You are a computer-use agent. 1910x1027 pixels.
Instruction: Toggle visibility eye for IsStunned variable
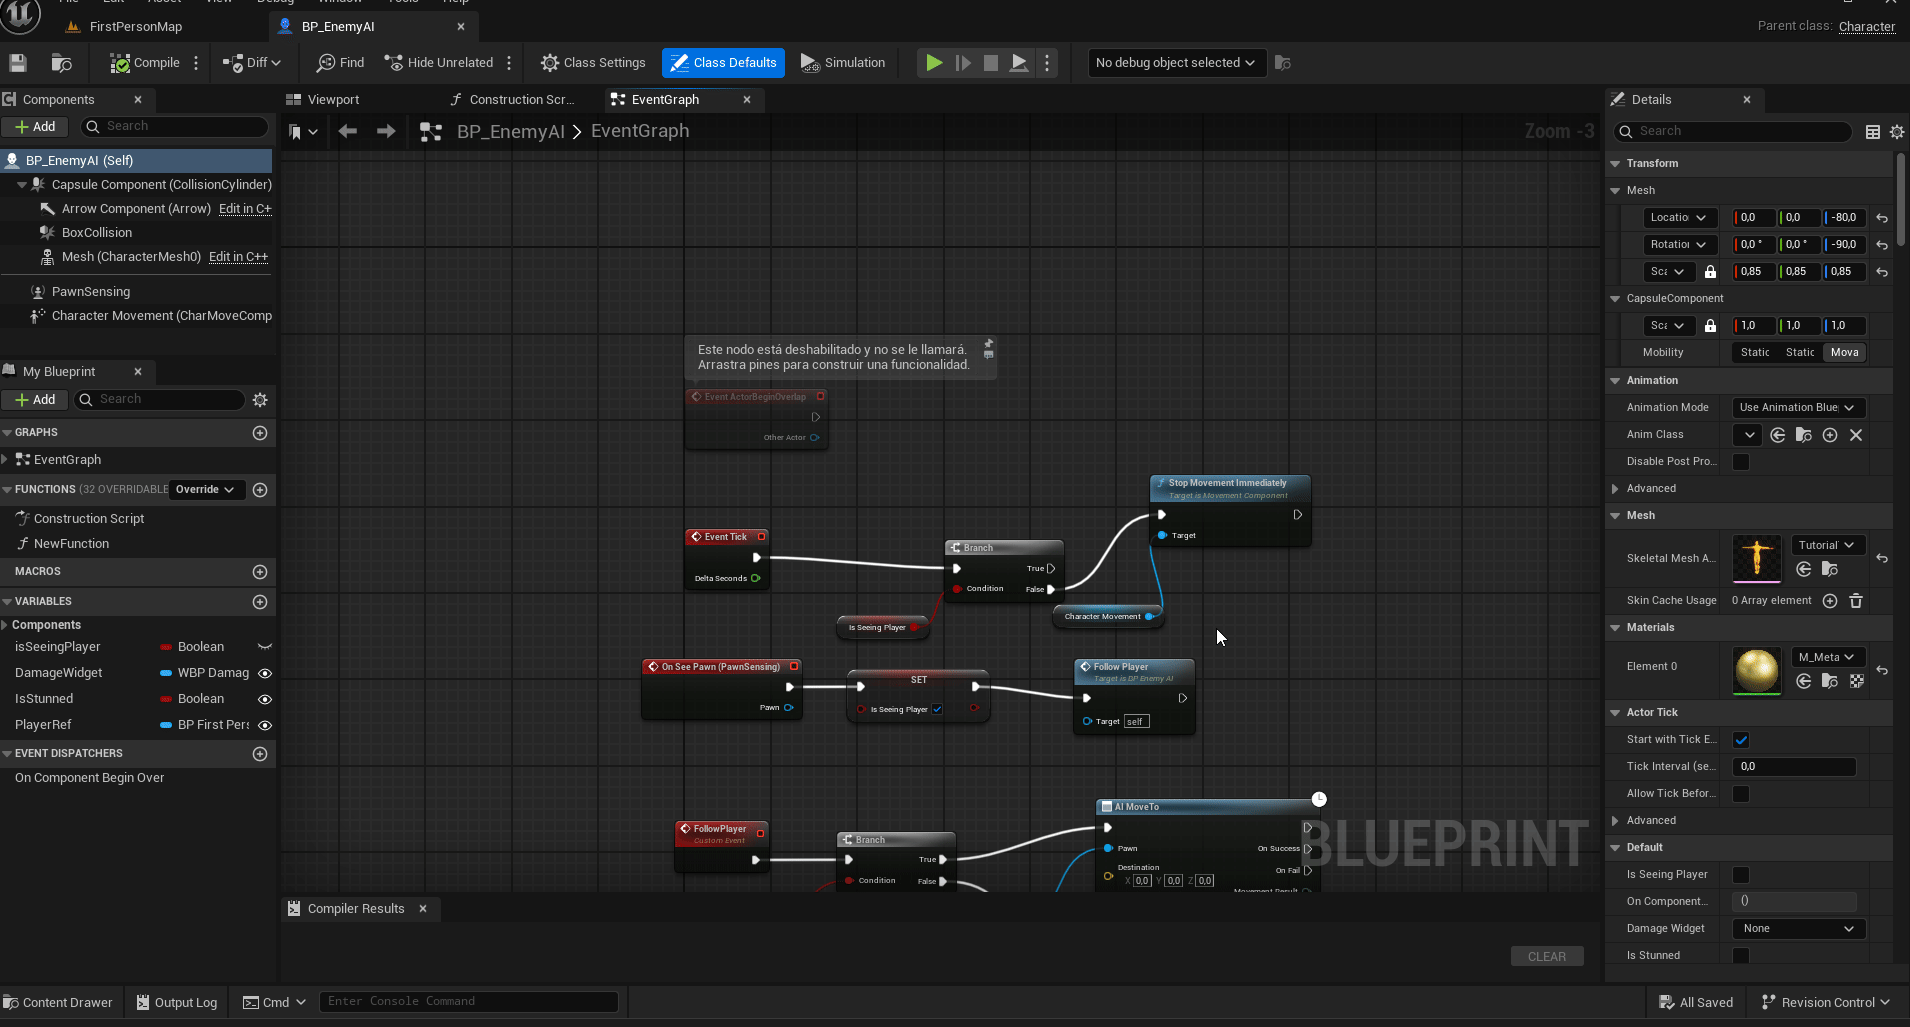(x=265, y=699)
